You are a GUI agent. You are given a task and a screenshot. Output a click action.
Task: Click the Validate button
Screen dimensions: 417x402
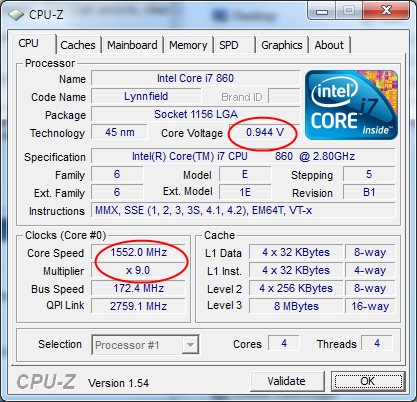(287, 381)
